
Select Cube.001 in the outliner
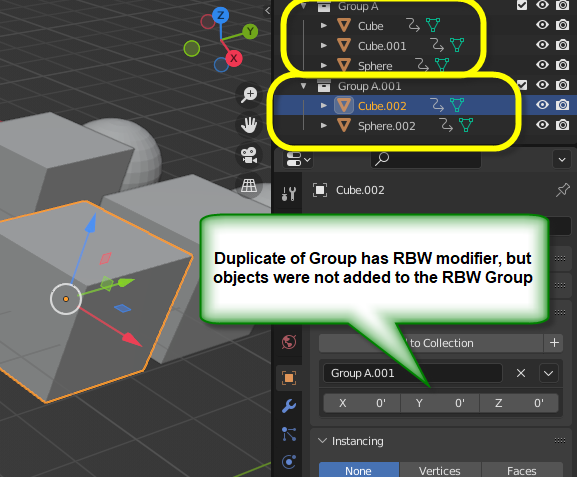[x=382, y=46]
